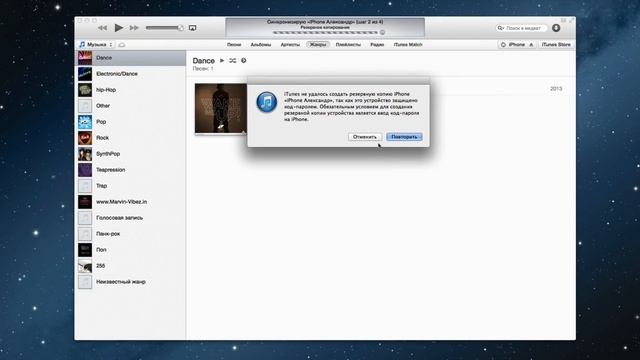The image size is (640, 360).
Task: Click the Pop genre artwork icon
Action: pyautogui.click(x=85, y=122)
